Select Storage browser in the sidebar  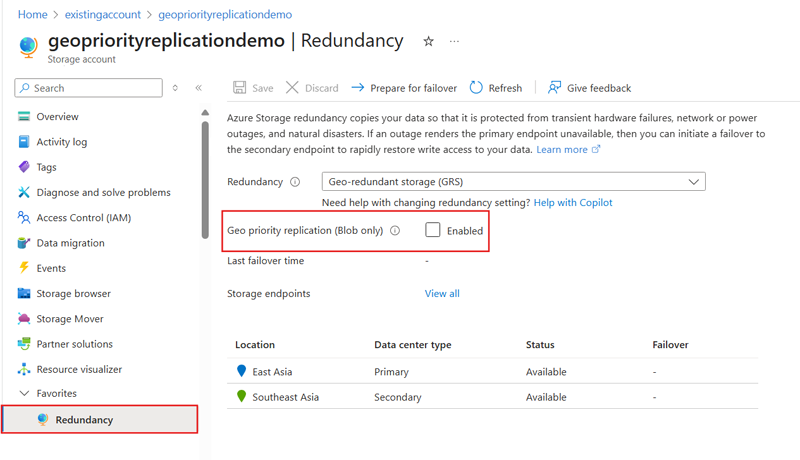click(73, 293)
